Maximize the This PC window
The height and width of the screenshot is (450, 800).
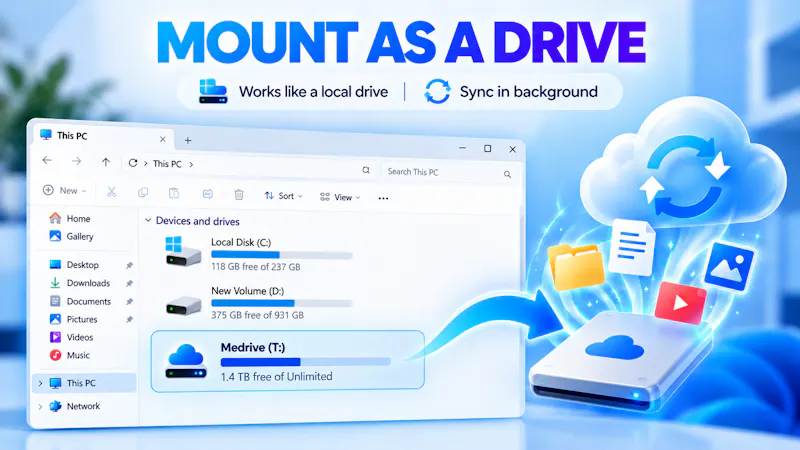(x=487, y=148)
